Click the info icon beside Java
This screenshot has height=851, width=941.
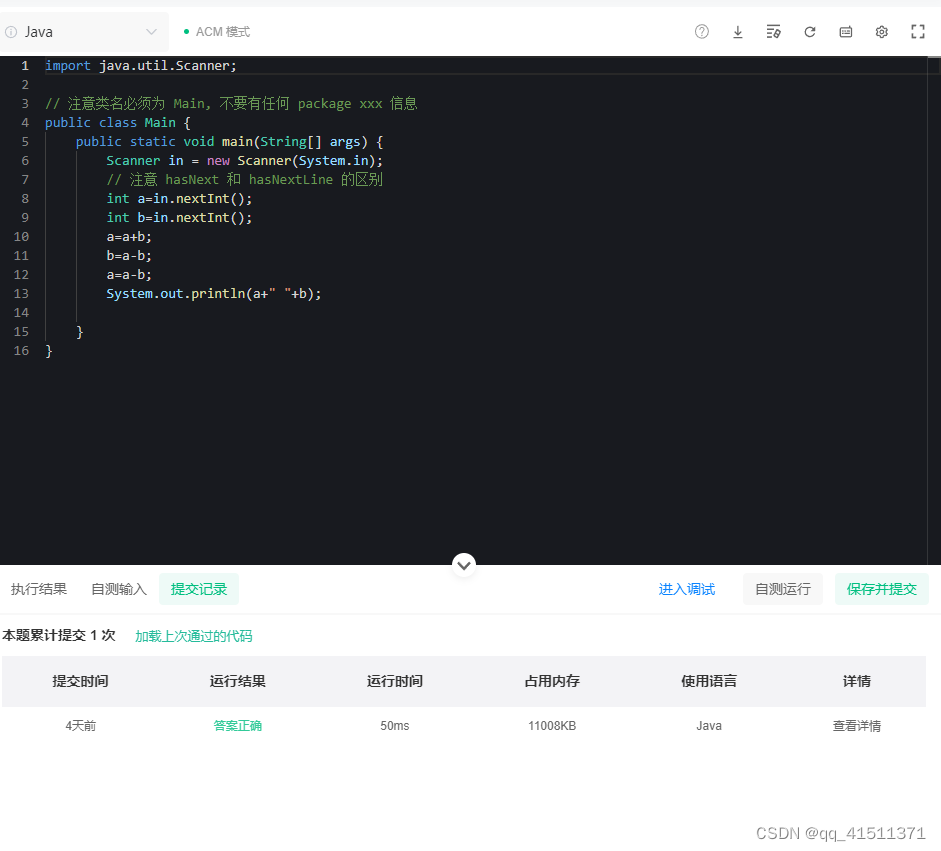11,32
